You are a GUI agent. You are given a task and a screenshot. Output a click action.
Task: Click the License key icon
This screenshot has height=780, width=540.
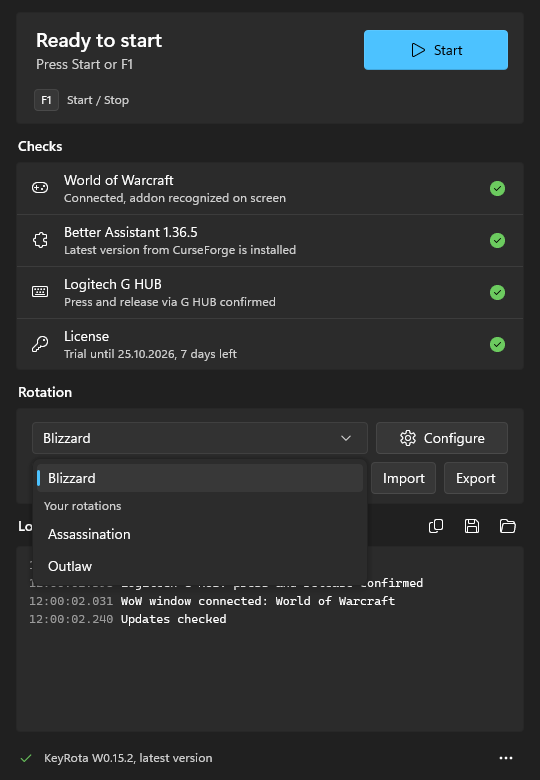pos(40,344)
